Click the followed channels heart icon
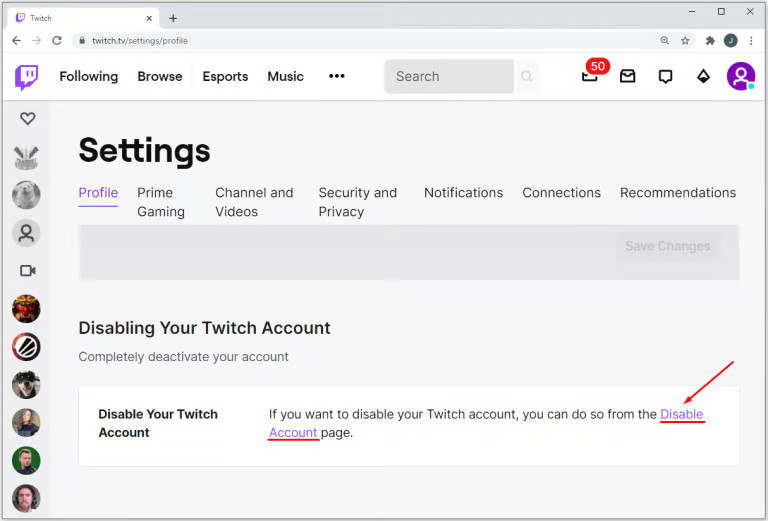 27,118
